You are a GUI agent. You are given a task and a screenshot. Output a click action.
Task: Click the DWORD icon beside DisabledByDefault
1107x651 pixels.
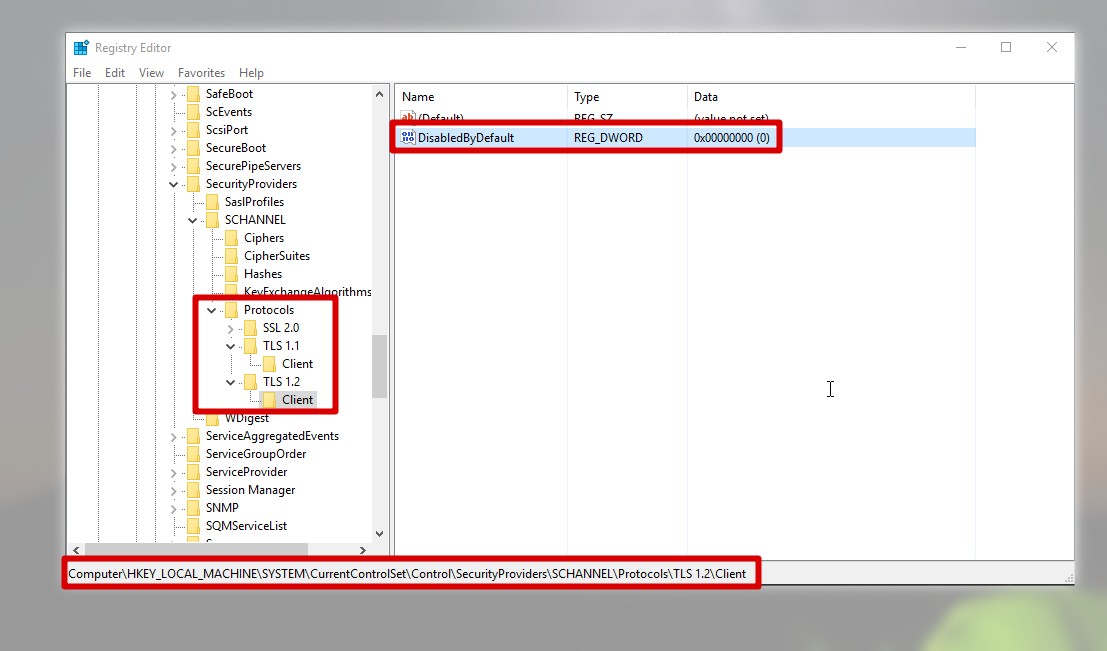coord(407,138)
